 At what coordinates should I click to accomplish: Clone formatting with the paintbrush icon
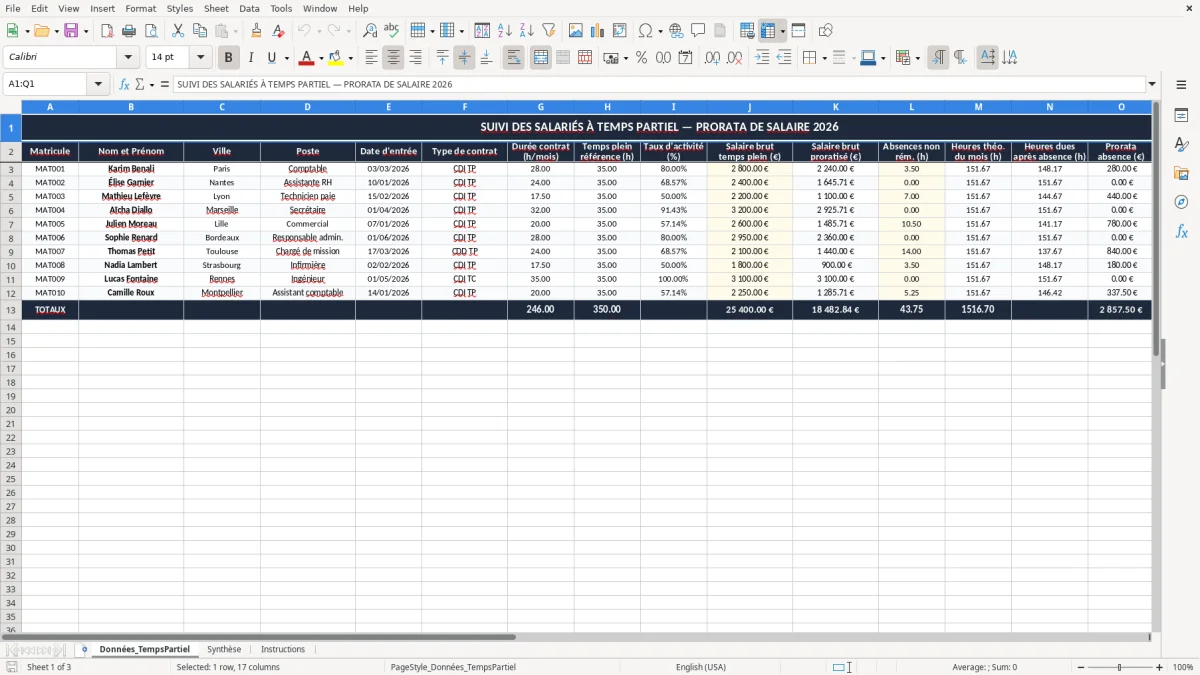pos(256,31)
